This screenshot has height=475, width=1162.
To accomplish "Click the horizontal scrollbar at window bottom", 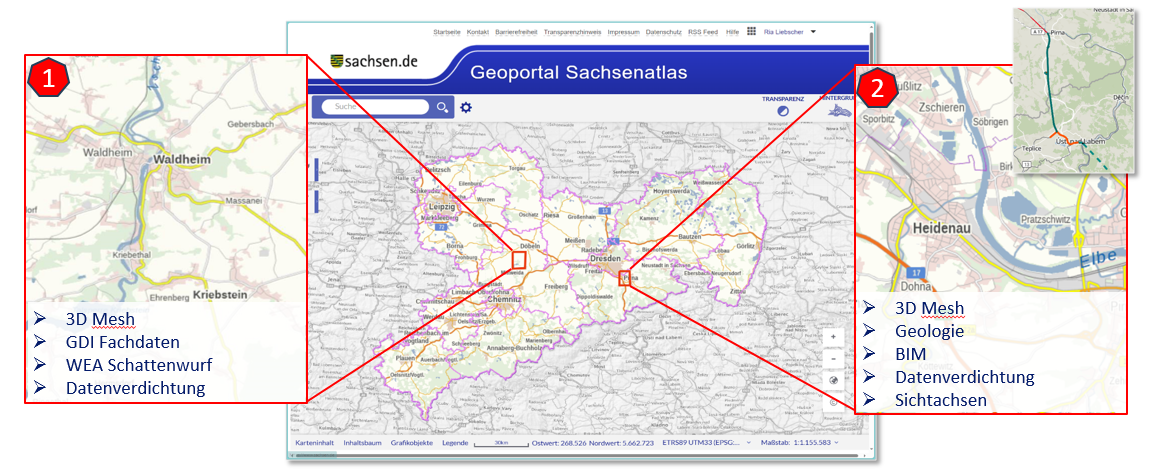I will click(x=578, y=454).
